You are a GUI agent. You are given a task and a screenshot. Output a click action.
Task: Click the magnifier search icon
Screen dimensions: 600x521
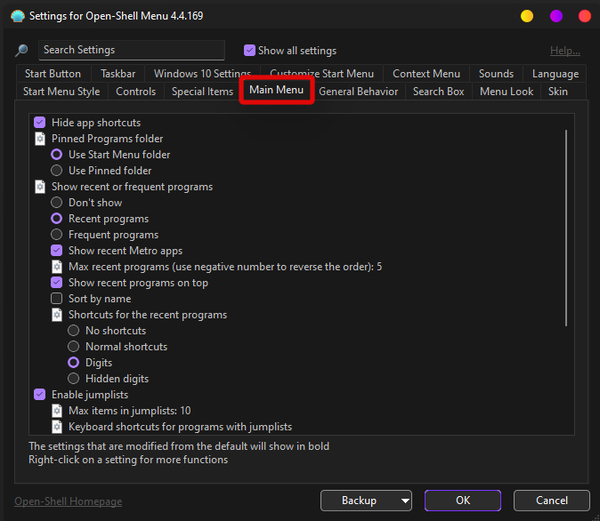(21, 51)
